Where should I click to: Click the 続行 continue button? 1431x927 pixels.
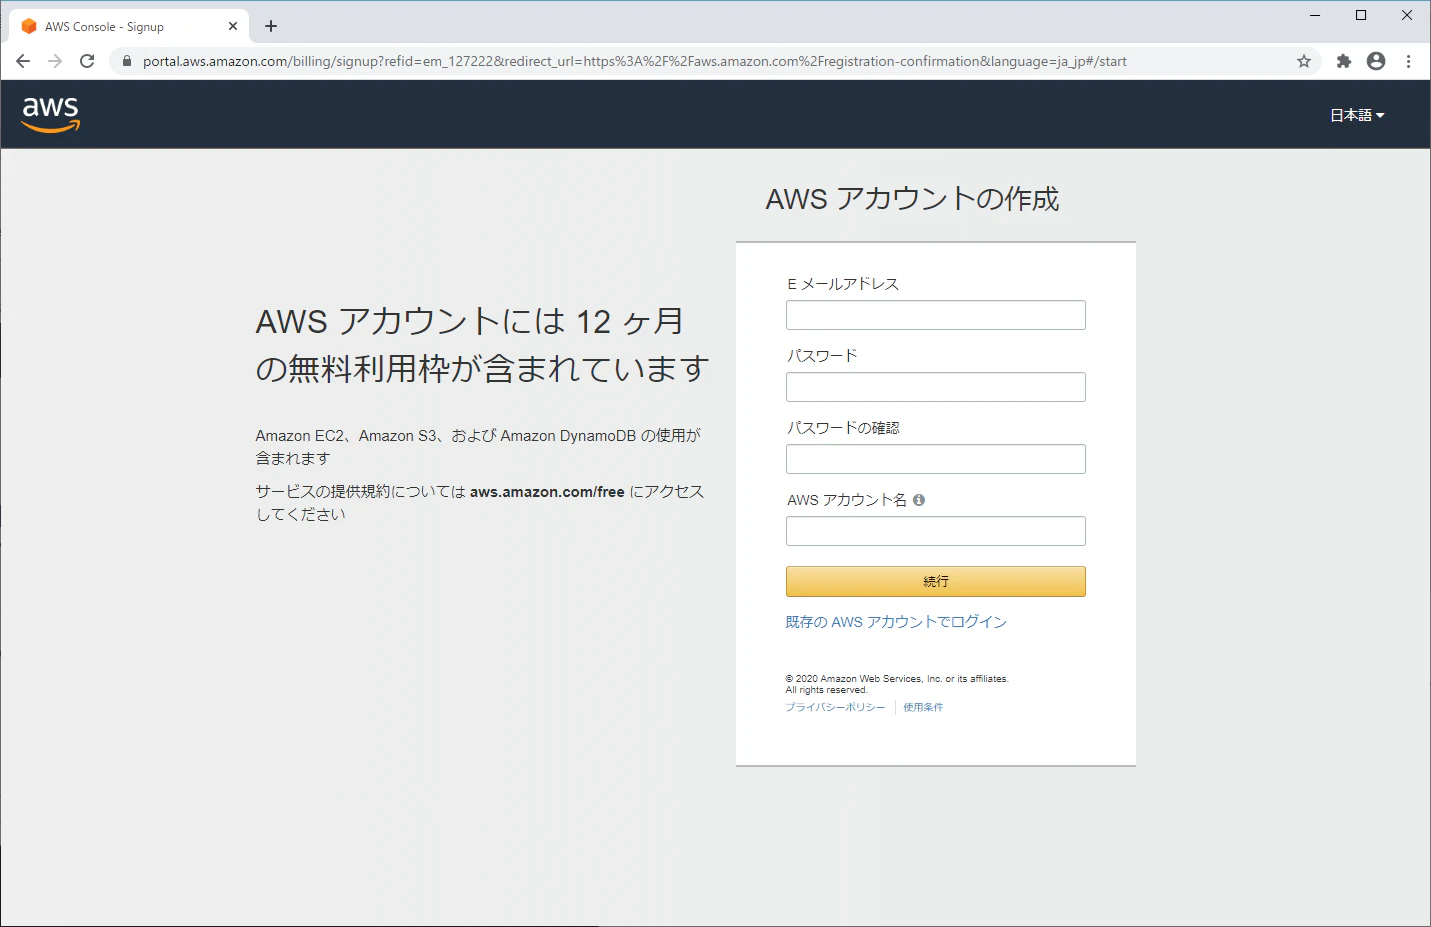pyautogui.click(x=936, y=581)
